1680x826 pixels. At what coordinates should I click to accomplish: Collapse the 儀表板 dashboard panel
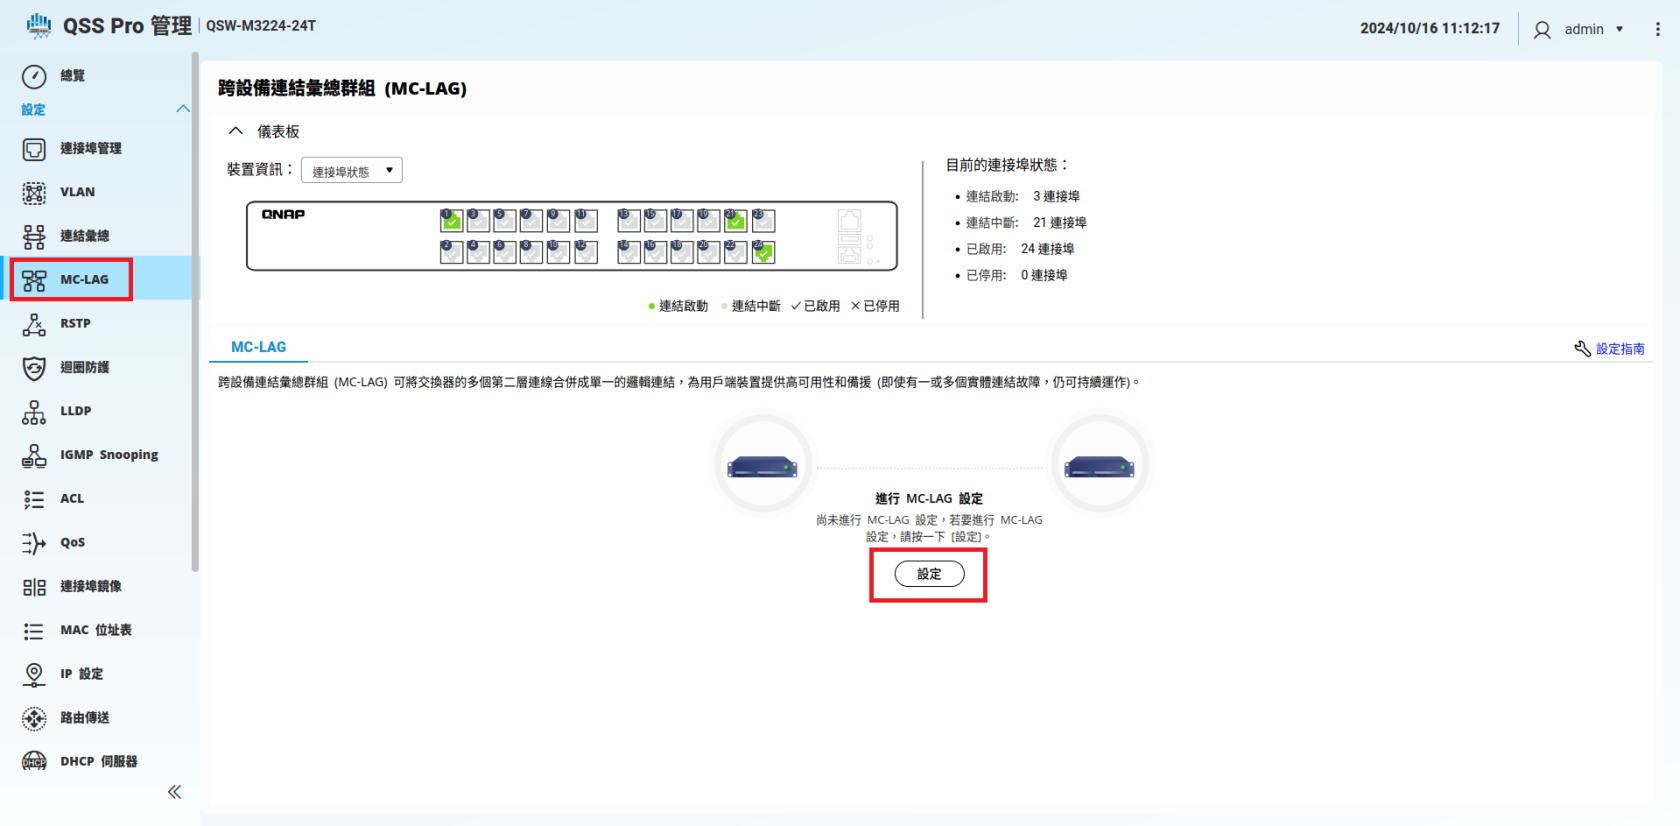[x=236, y=131]
